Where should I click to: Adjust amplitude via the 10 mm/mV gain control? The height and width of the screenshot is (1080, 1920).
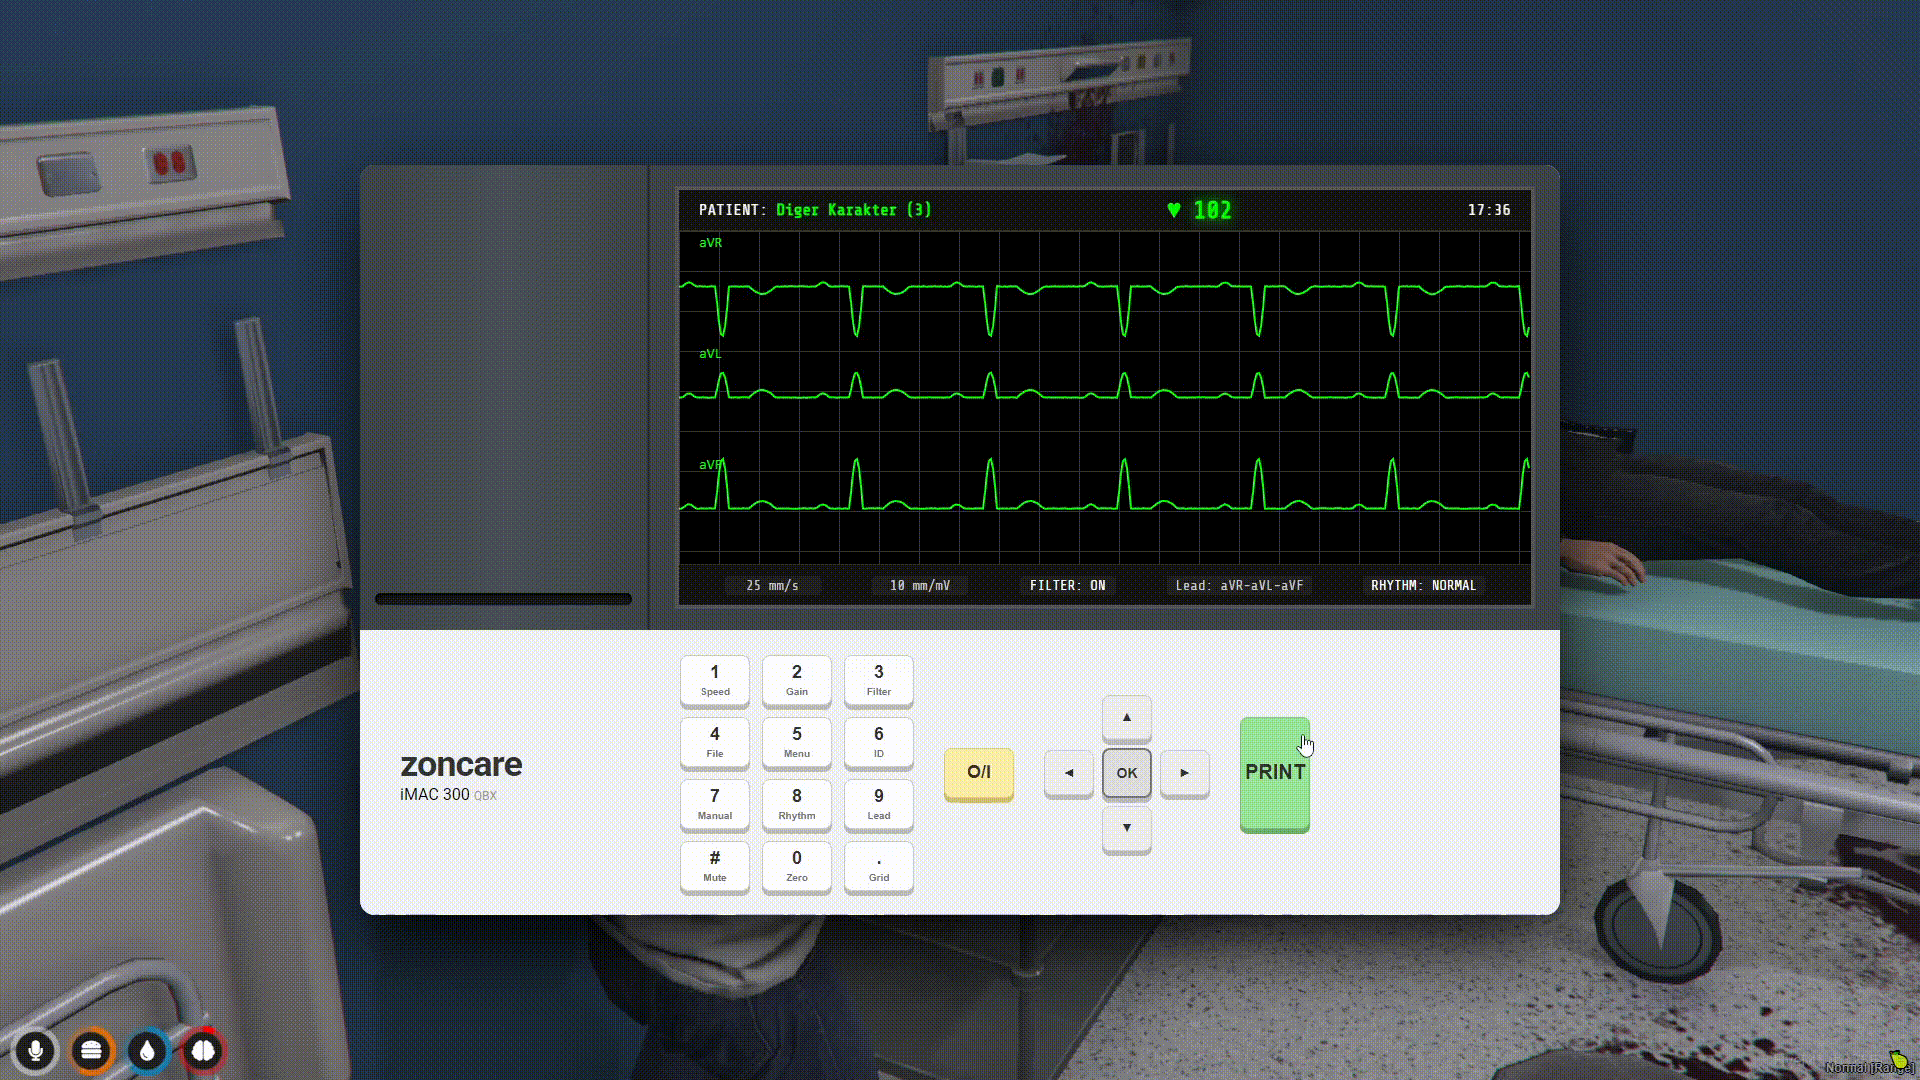point(918,585)
